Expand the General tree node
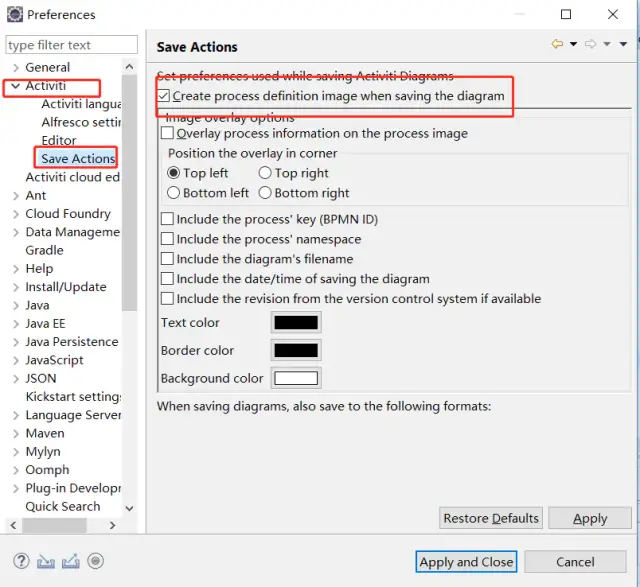 (16, 67)
